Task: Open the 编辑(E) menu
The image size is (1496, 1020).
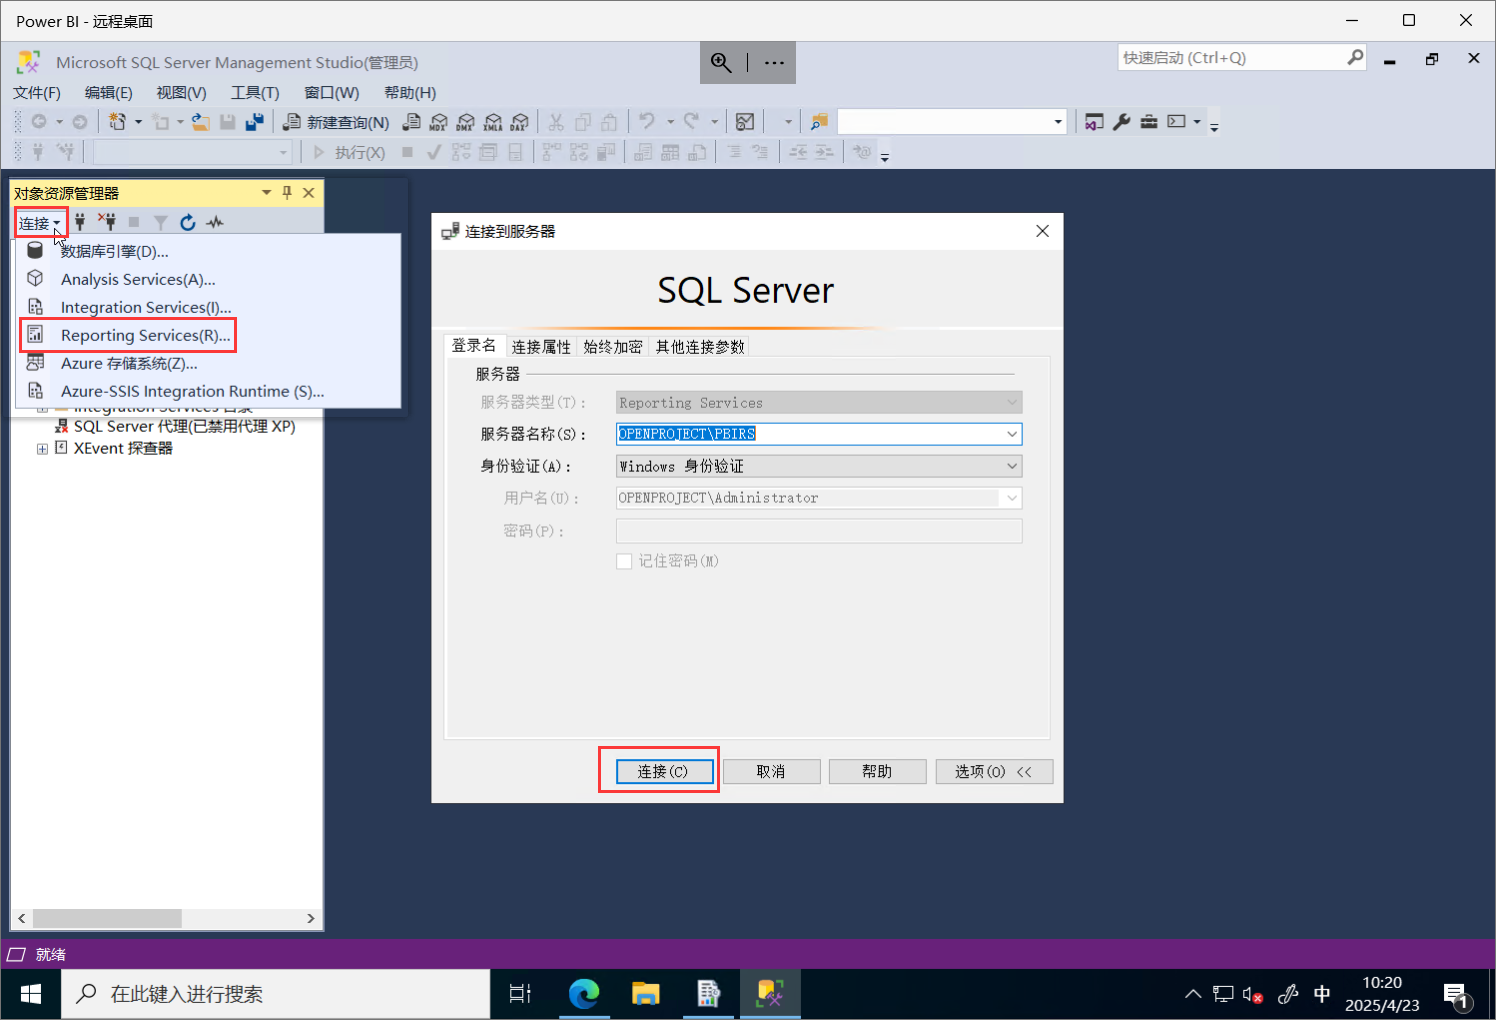Action: [x=108, y=93]
